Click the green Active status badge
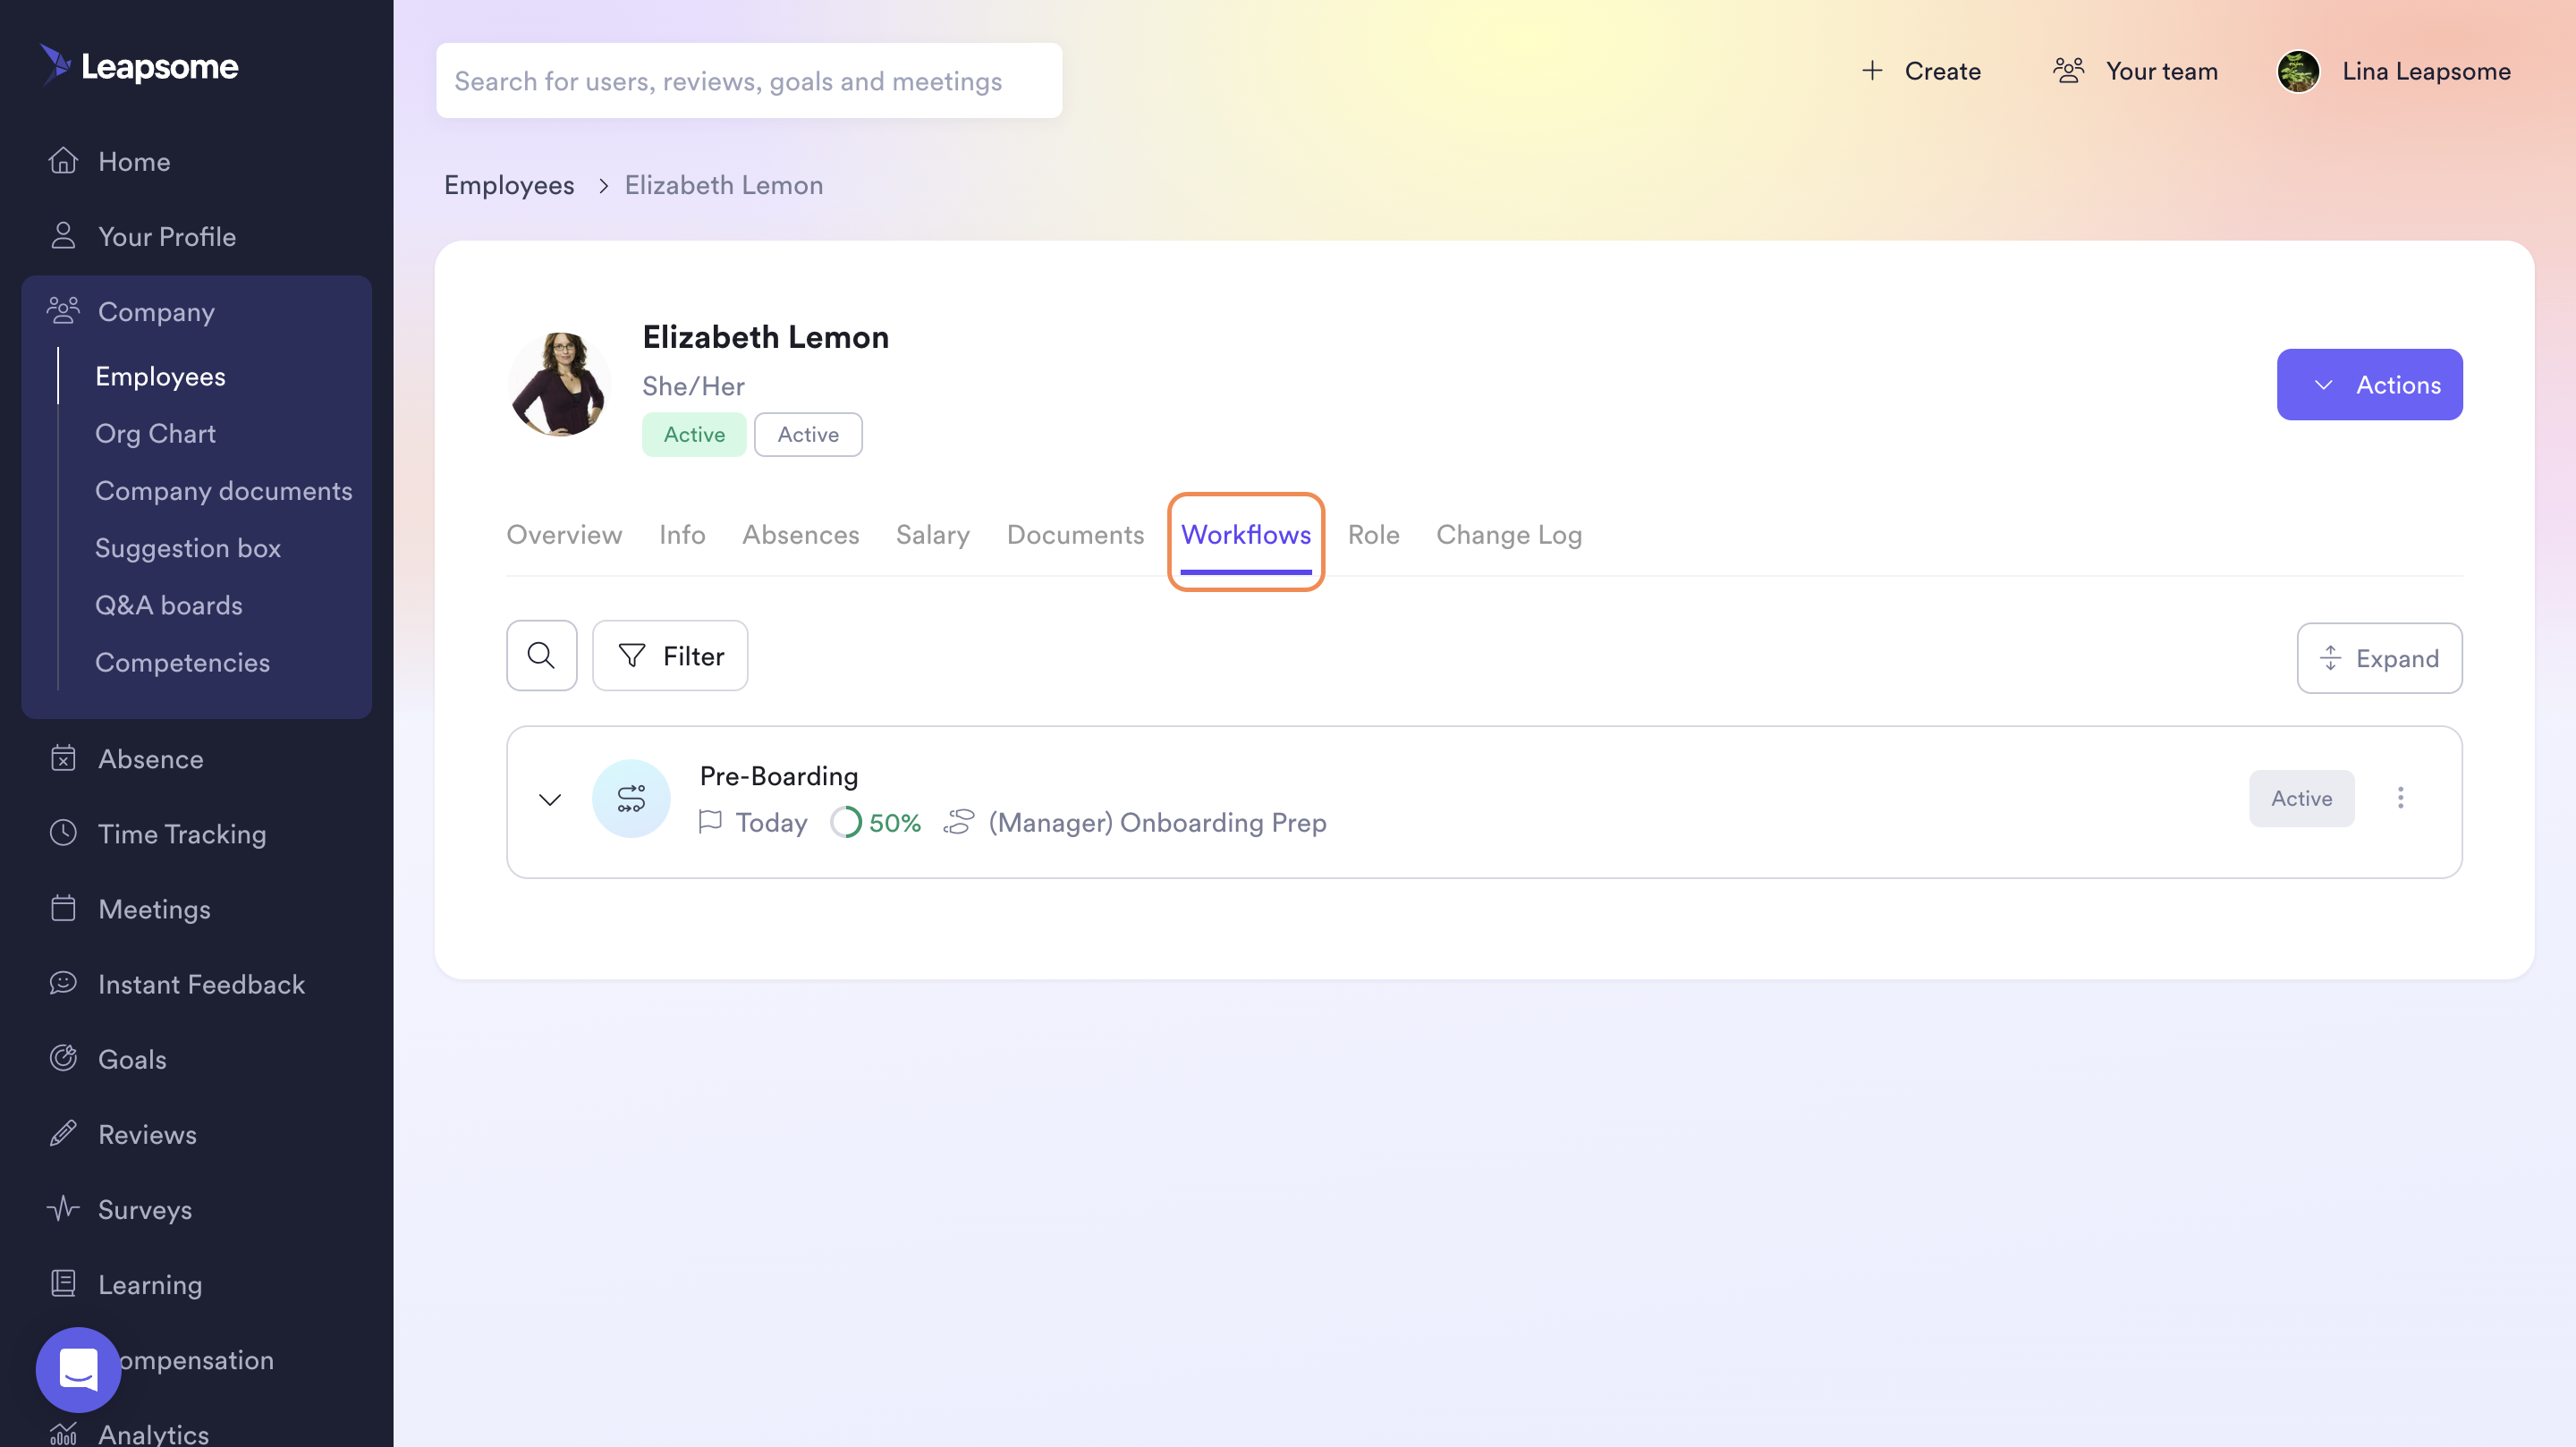The height and width of the screenshot is (1447, 2576). [694, 434]
